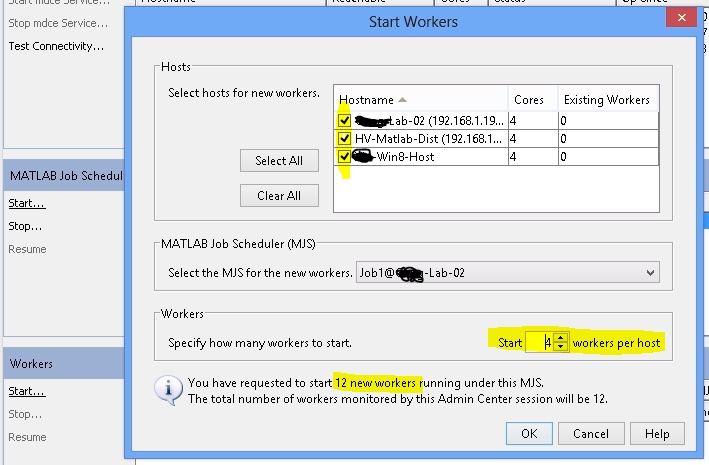The height and width of the screenshot is (465, 709).
Task: Click the Cancel button
Action: tap(591, 434)
